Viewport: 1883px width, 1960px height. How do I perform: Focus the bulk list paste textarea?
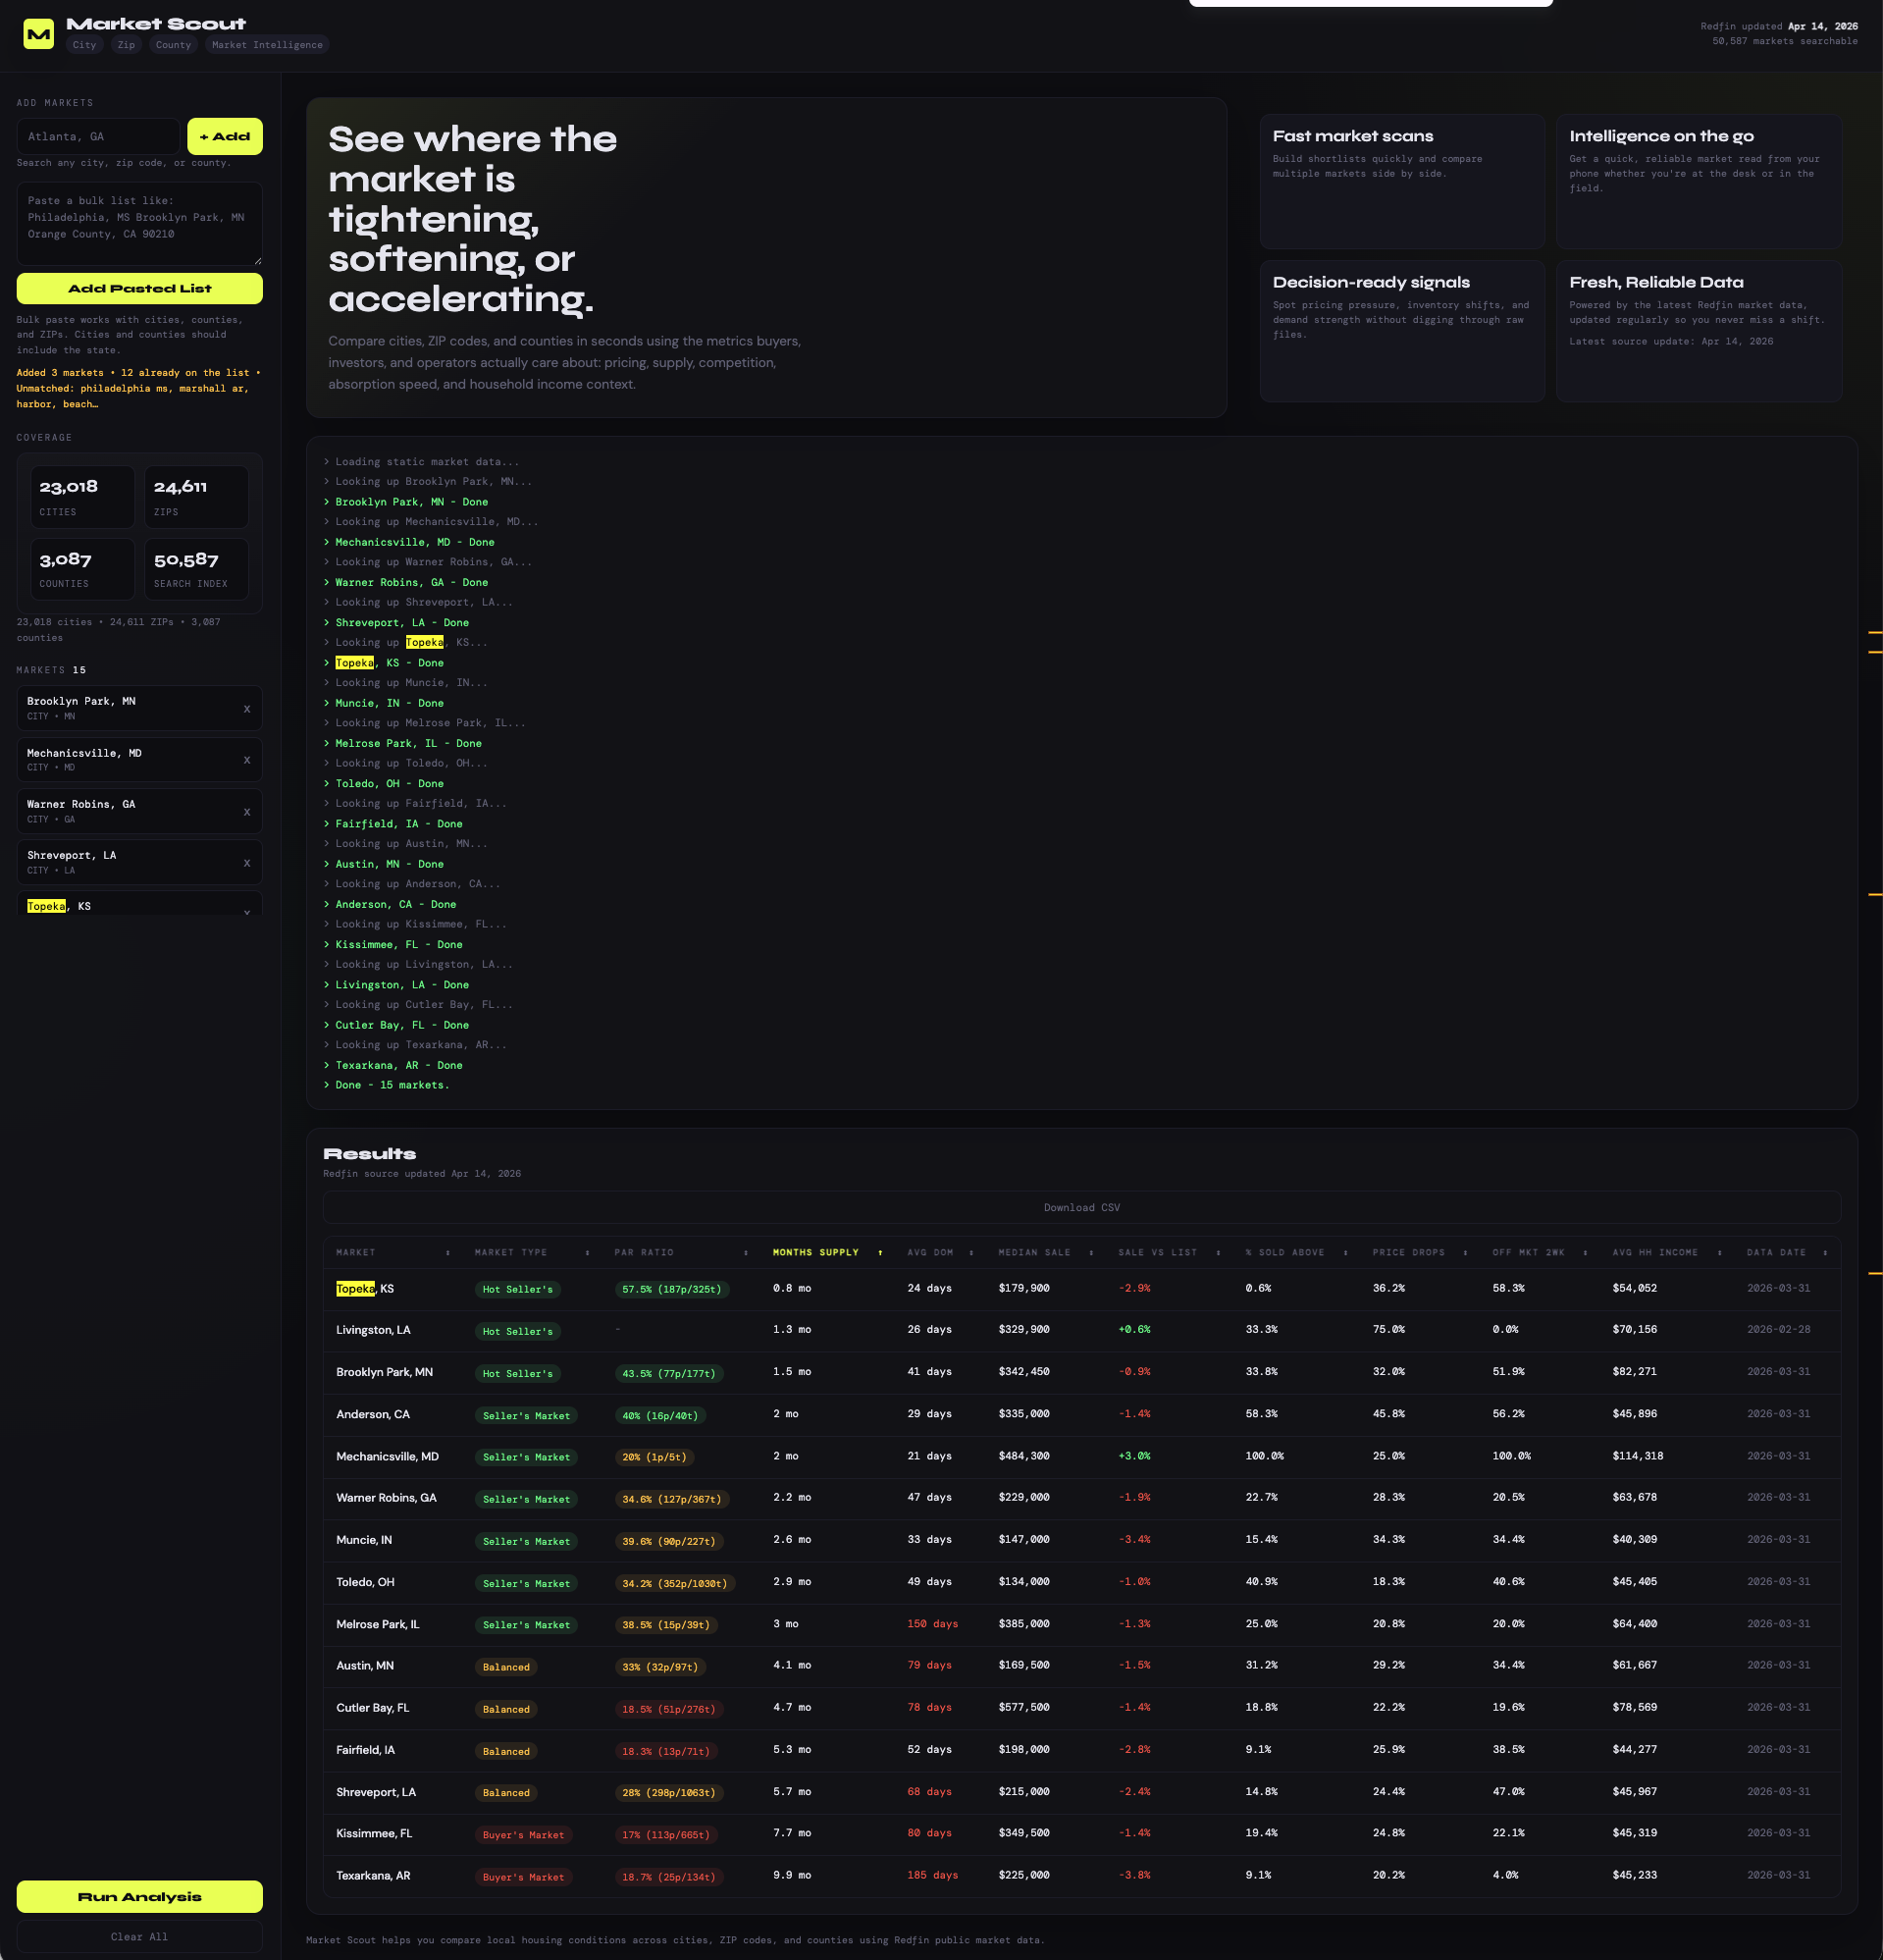pos(140,224)
